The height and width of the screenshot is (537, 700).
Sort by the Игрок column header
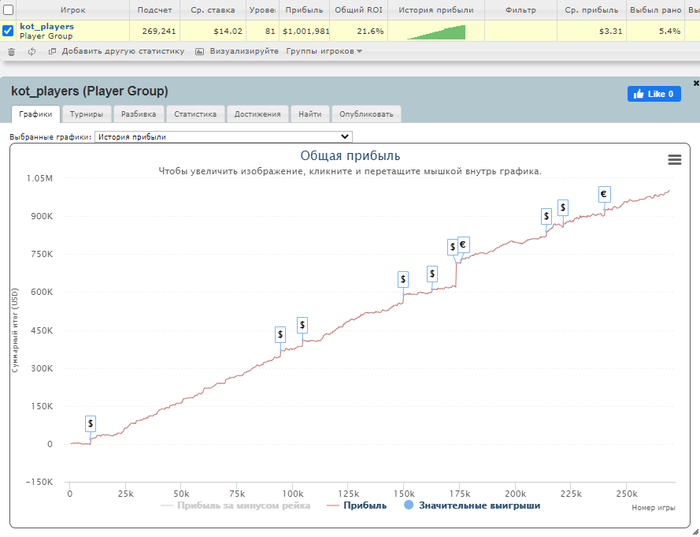pyautogui.click(x=73, y=10)
